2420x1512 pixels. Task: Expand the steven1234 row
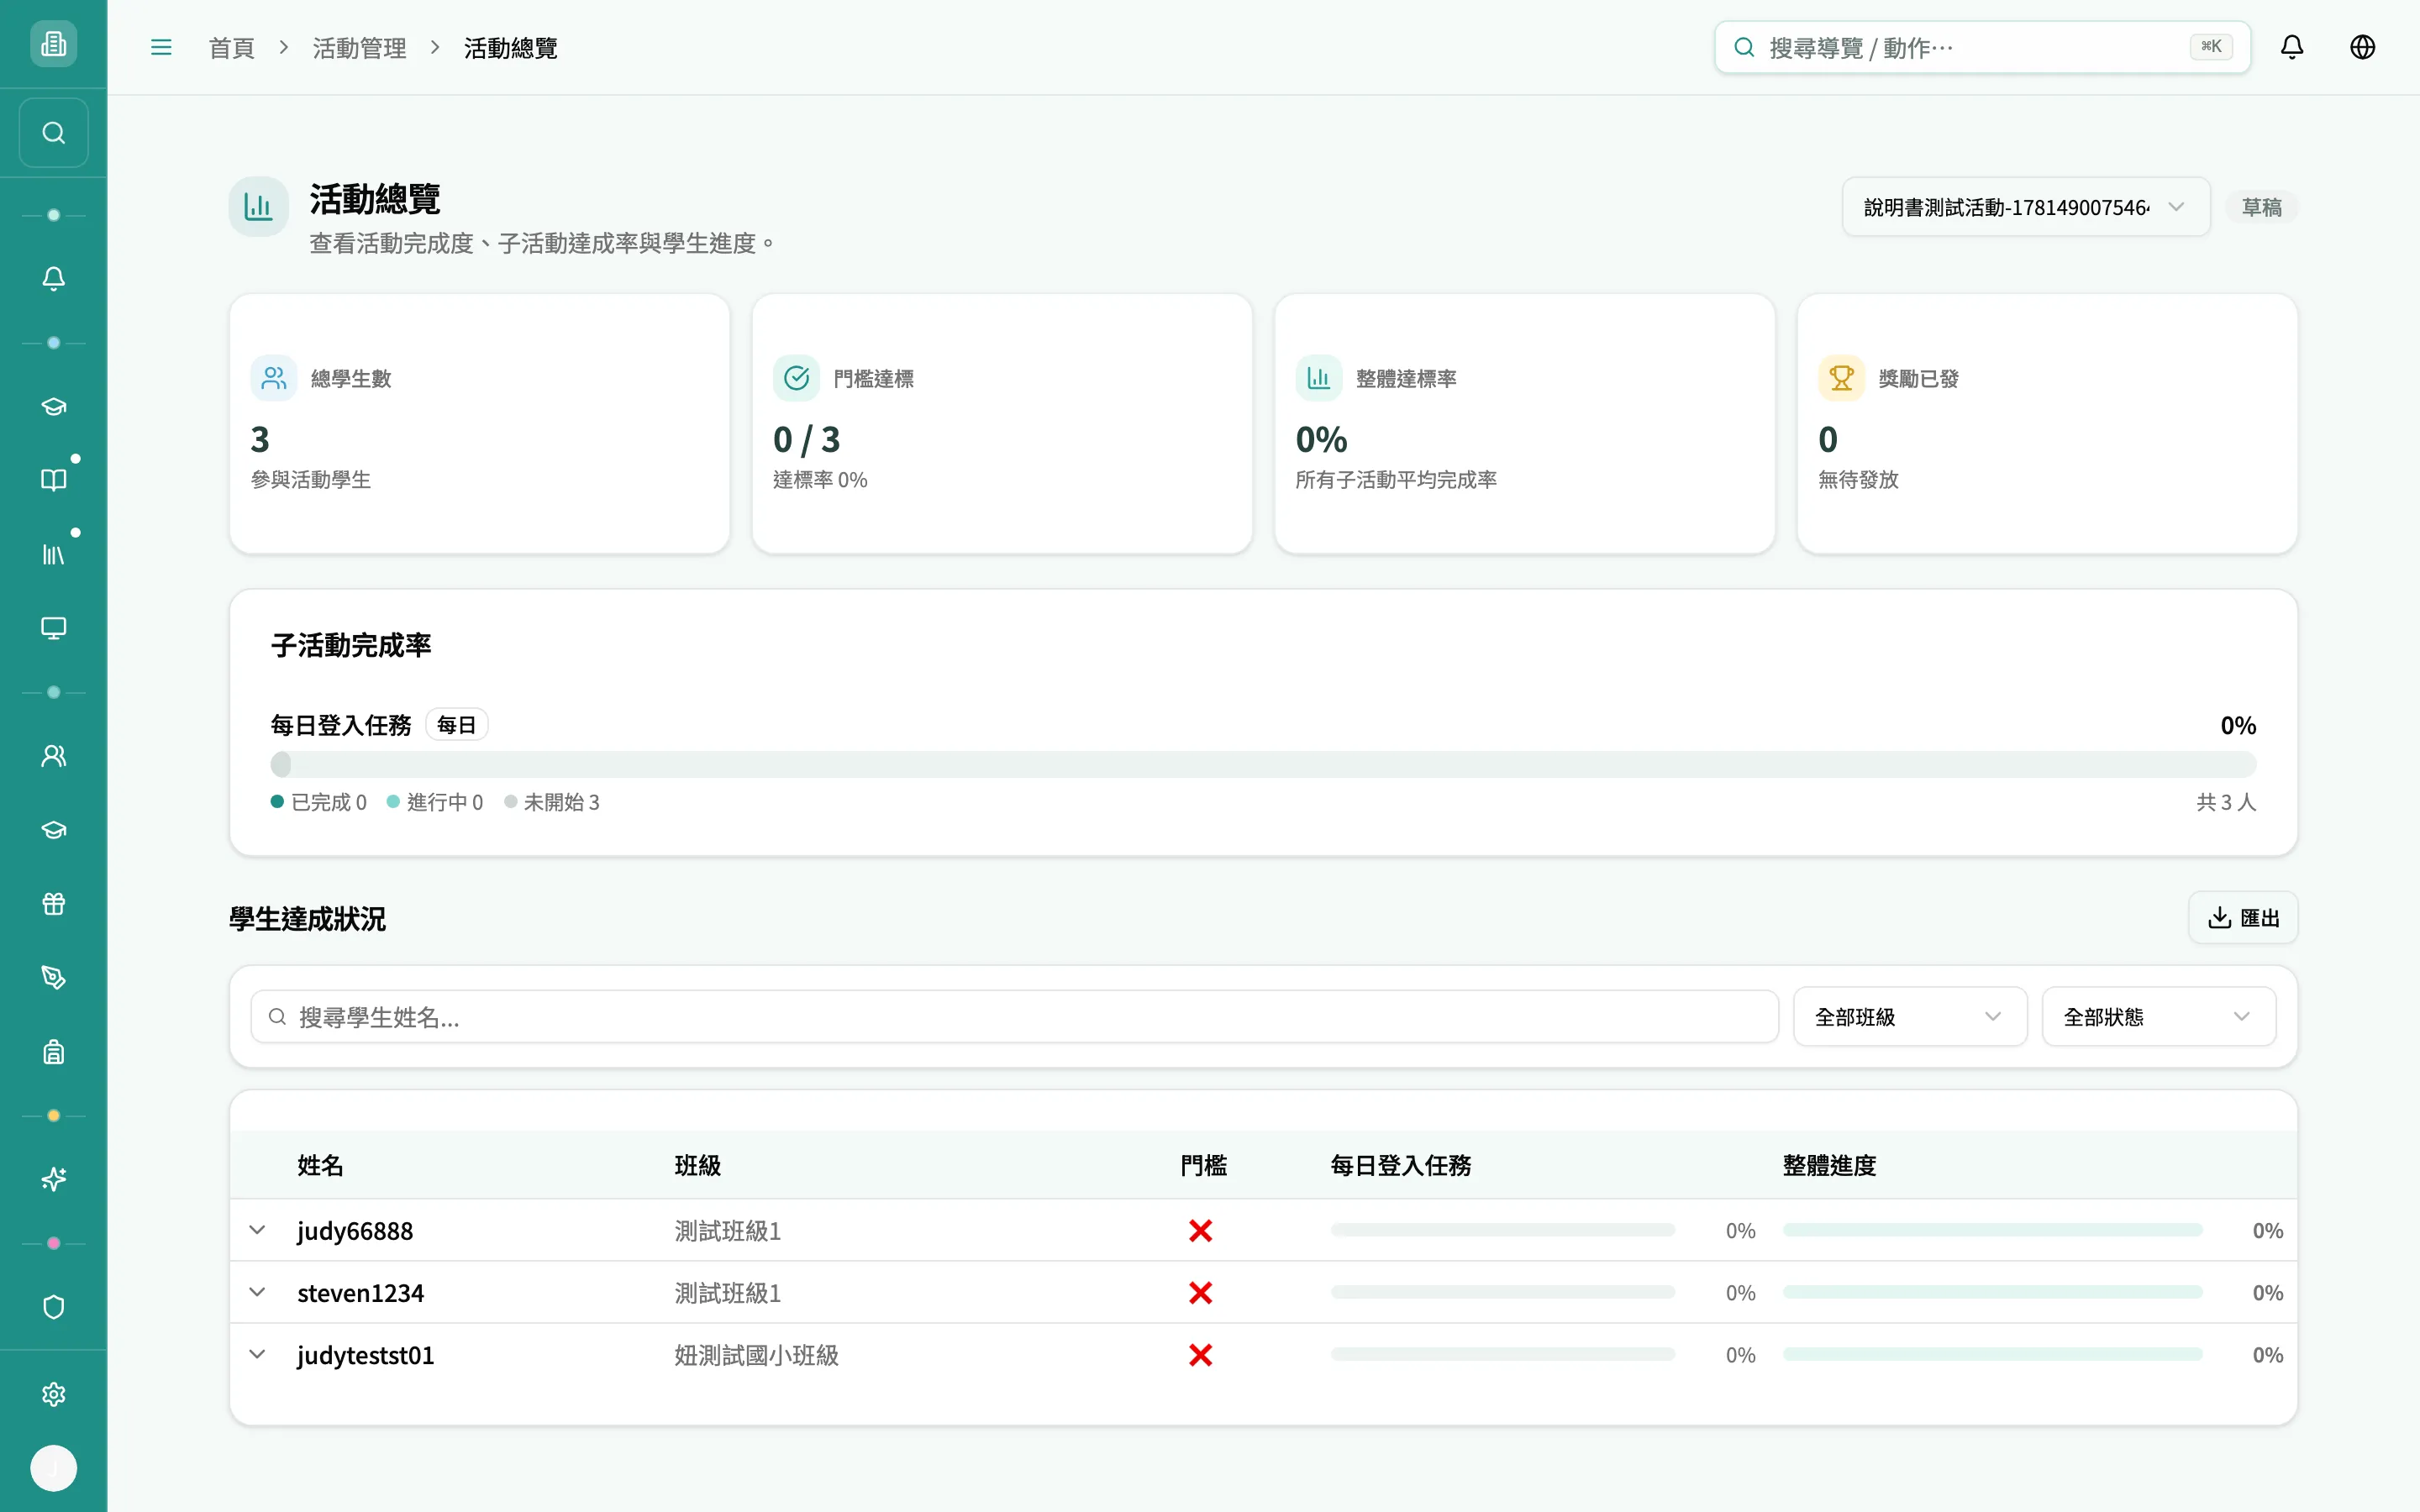257,1292
